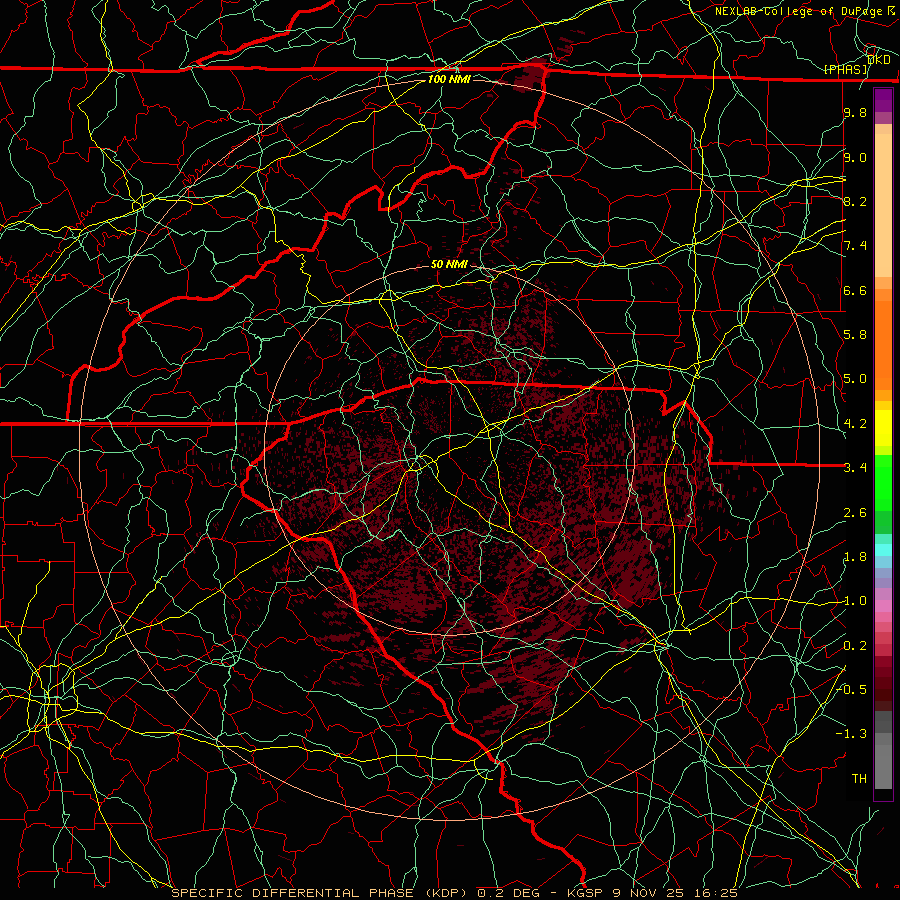Click the 7.4 value on the color scale
The width and height of the screenshot is (900, 900).
[x=855, y=246]
